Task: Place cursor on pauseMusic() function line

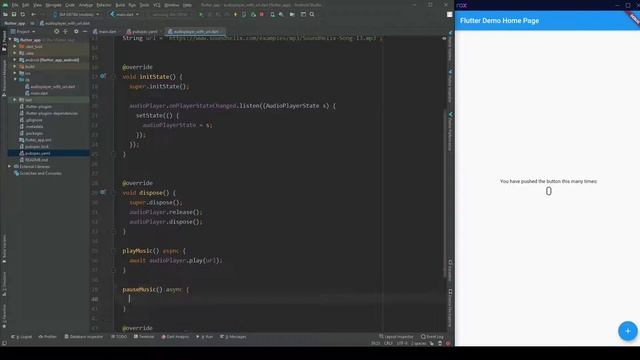Action: pos(156,289)
